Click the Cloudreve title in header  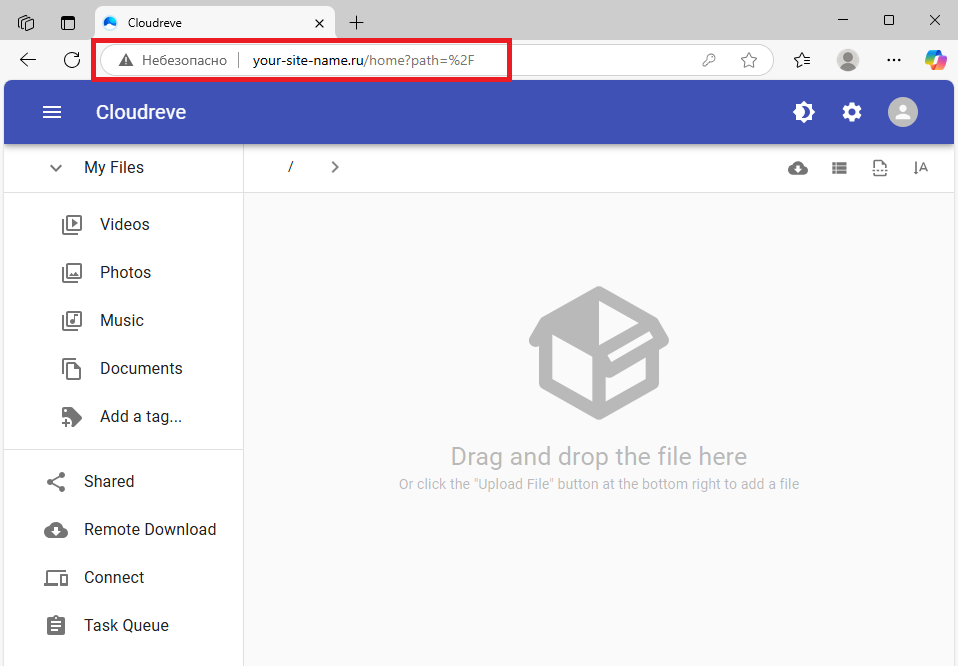tap(141, 112)
